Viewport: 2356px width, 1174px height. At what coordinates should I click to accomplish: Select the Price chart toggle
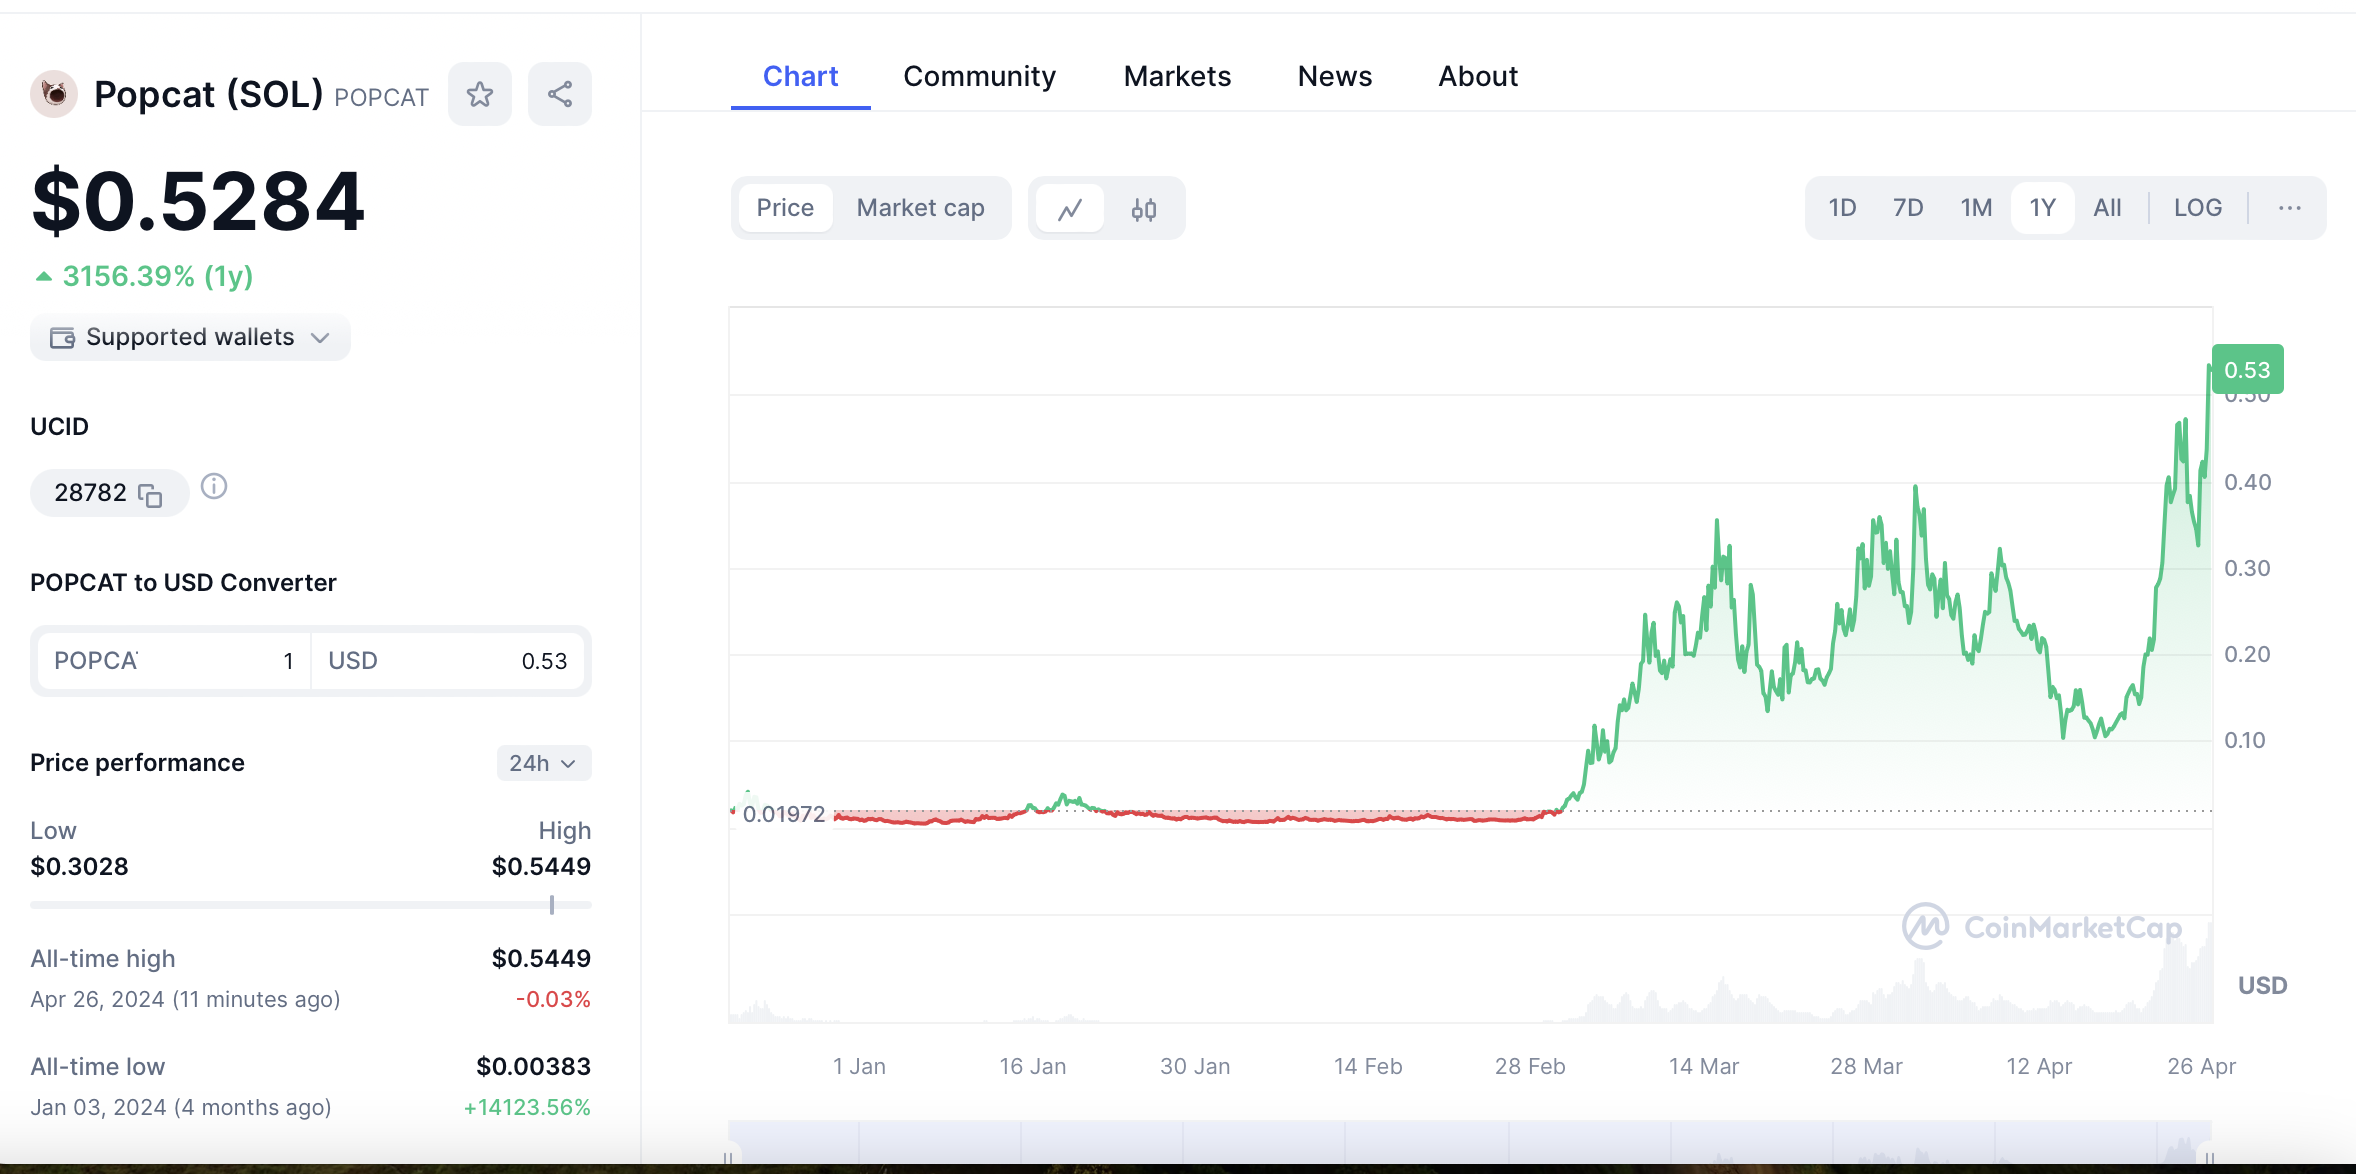[785, 208]
